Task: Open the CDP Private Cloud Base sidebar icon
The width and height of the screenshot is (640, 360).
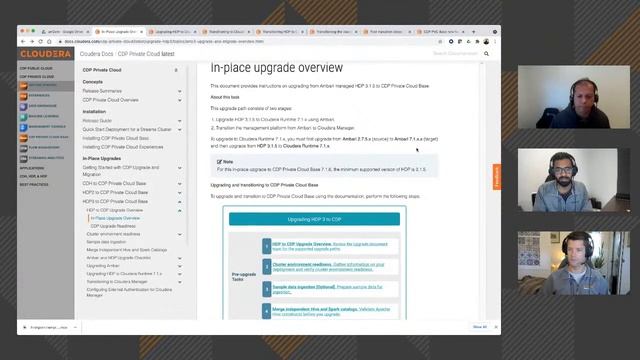Action: point(24,138)
